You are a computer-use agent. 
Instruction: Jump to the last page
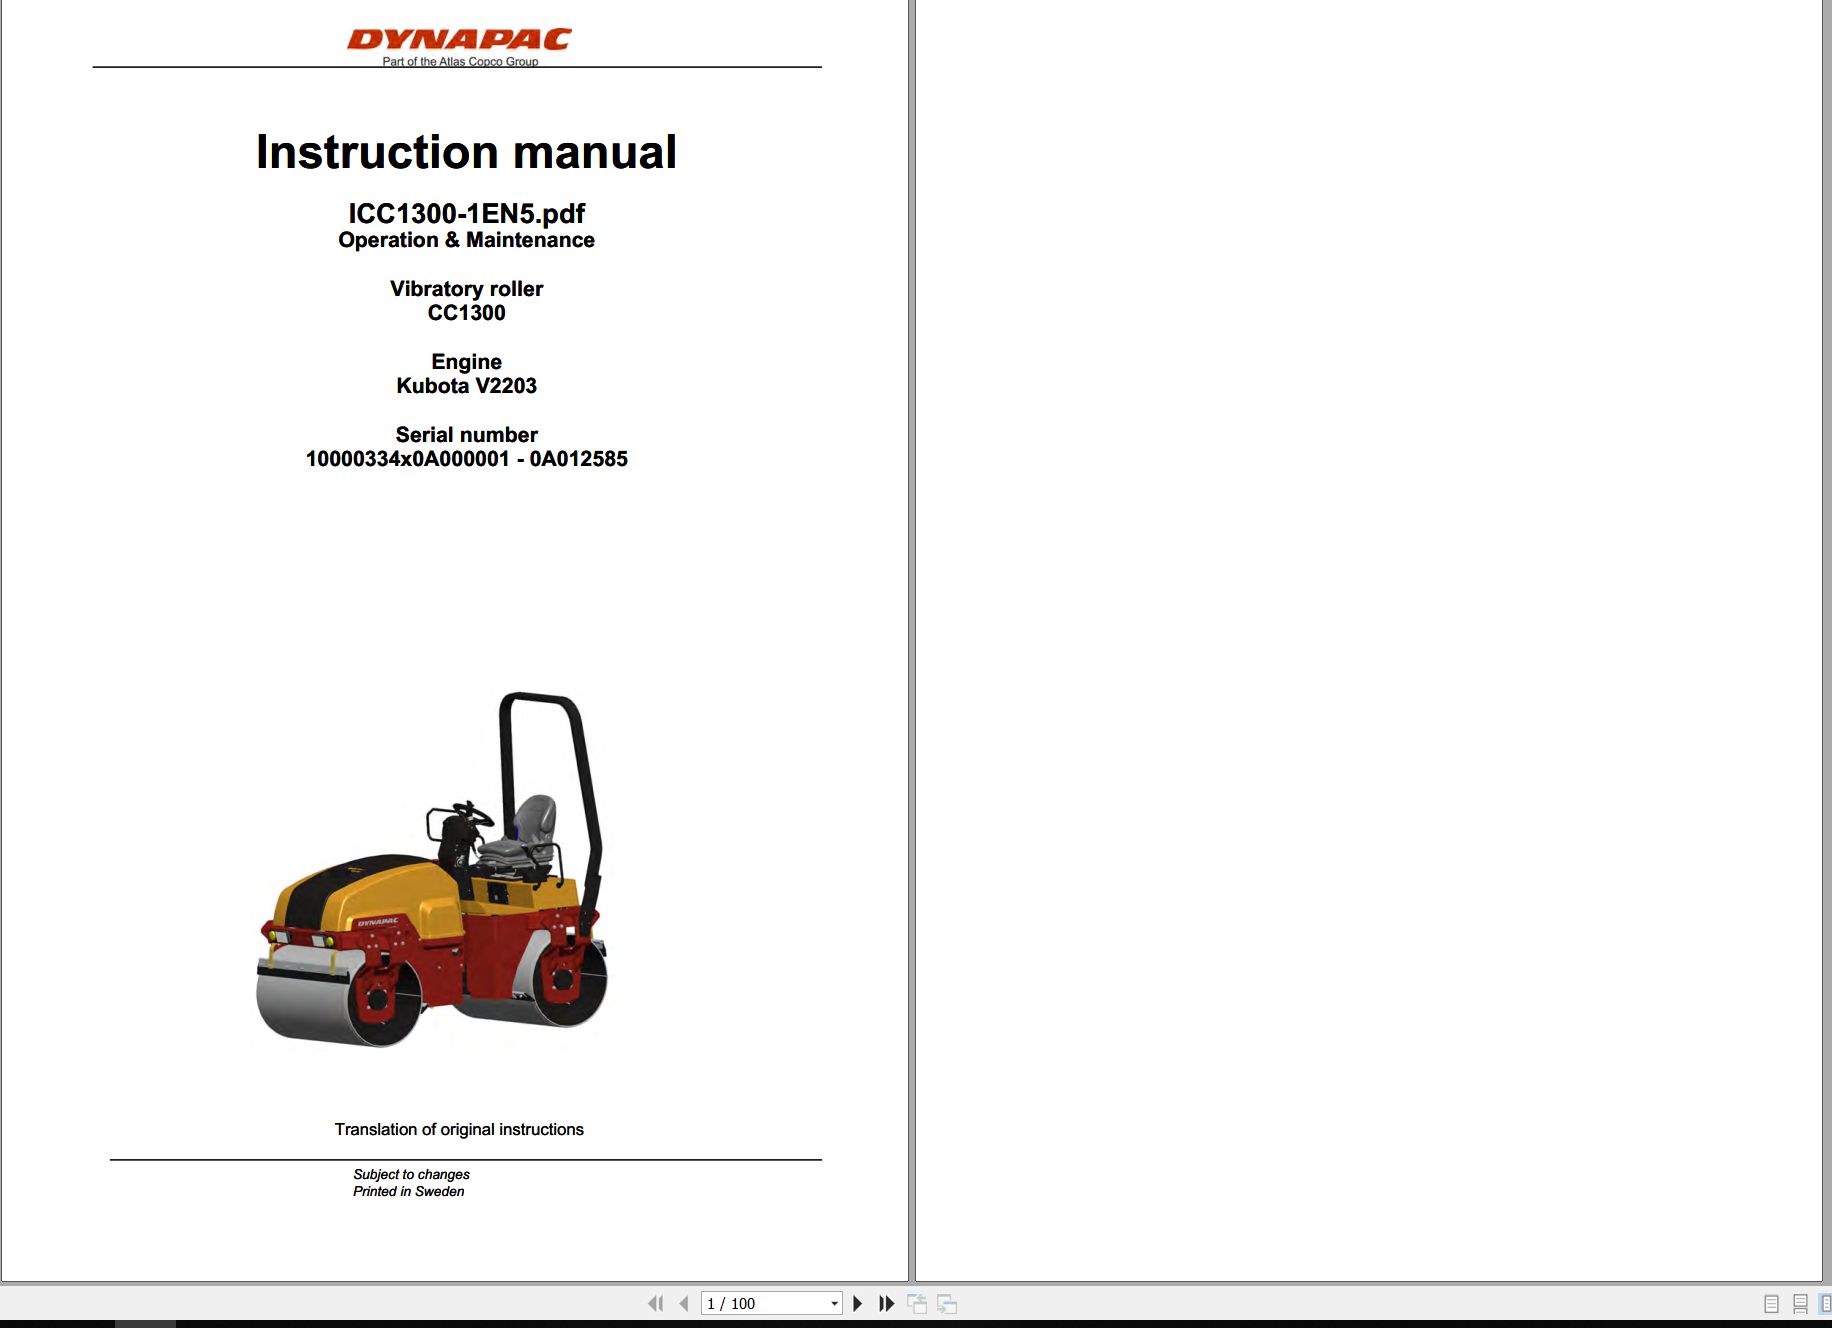pos(886,1303)
